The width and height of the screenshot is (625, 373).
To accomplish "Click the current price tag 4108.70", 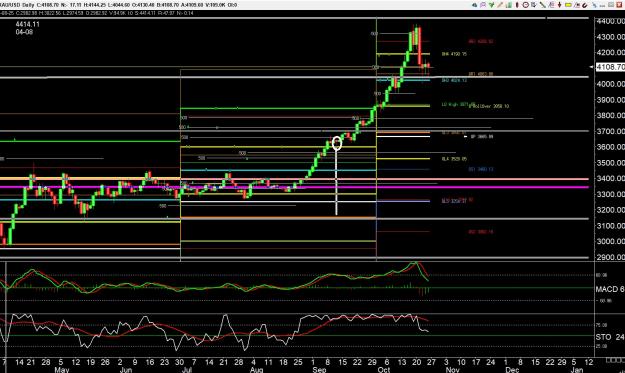I will [610, 67].
